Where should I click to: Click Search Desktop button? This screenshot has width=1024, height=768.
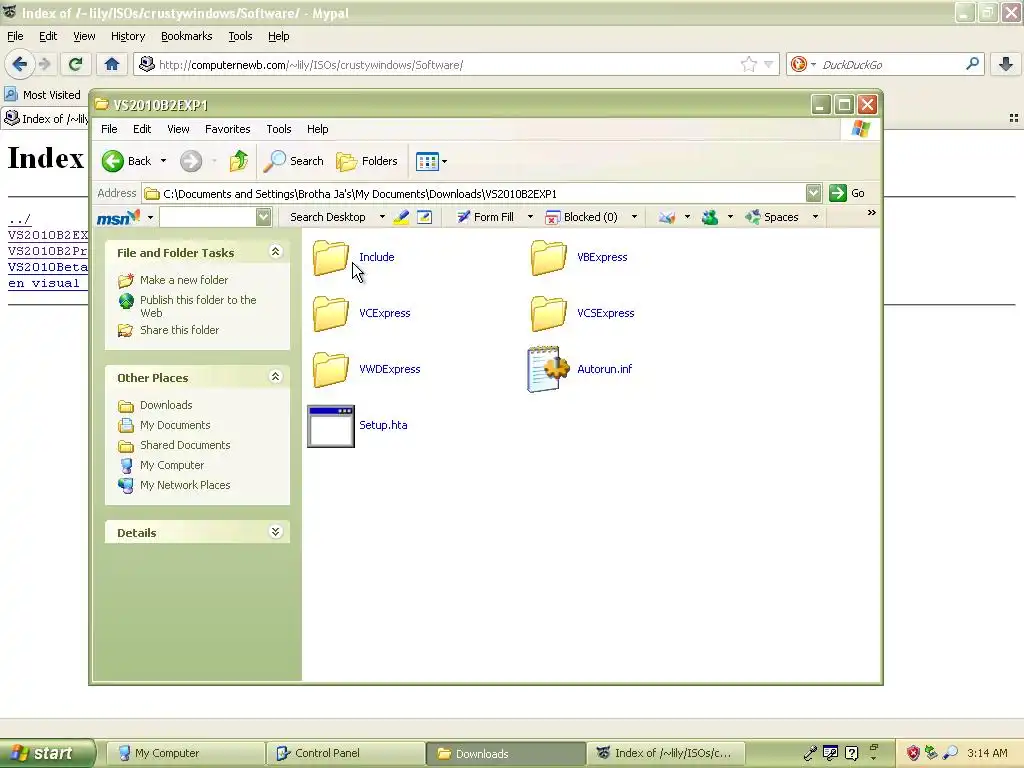click(x=328, y=217)
